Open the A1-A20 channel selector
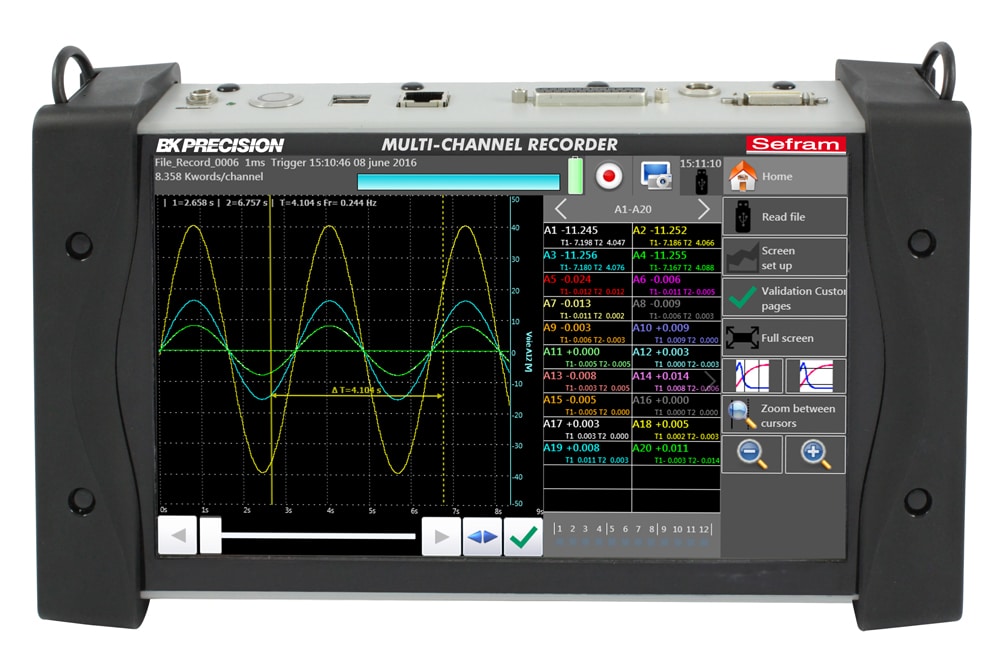 coord(631,210)
